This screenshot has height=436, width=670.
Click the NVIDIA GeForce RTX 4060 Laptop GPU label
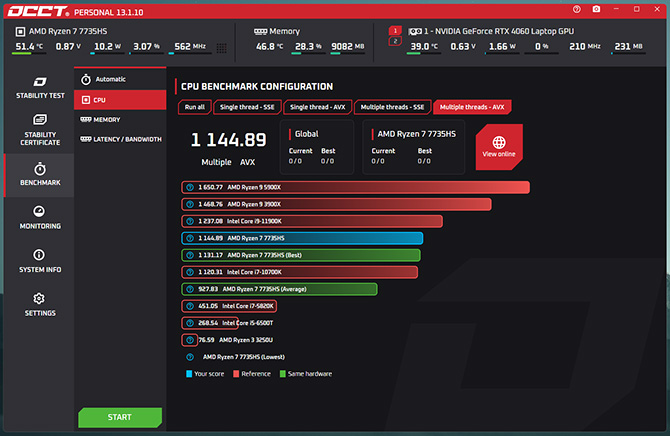click(499, 31)
